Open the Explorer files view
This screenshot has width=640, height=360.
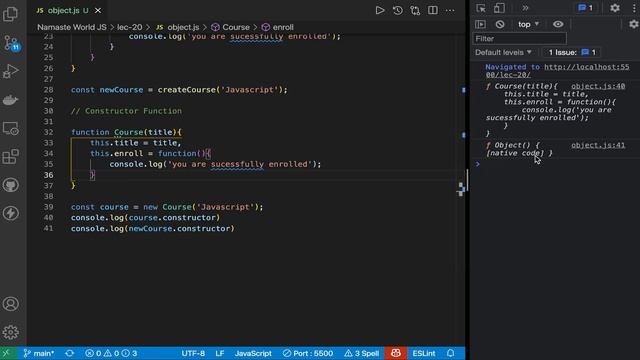pyautogui.click(x=11, y=14)
